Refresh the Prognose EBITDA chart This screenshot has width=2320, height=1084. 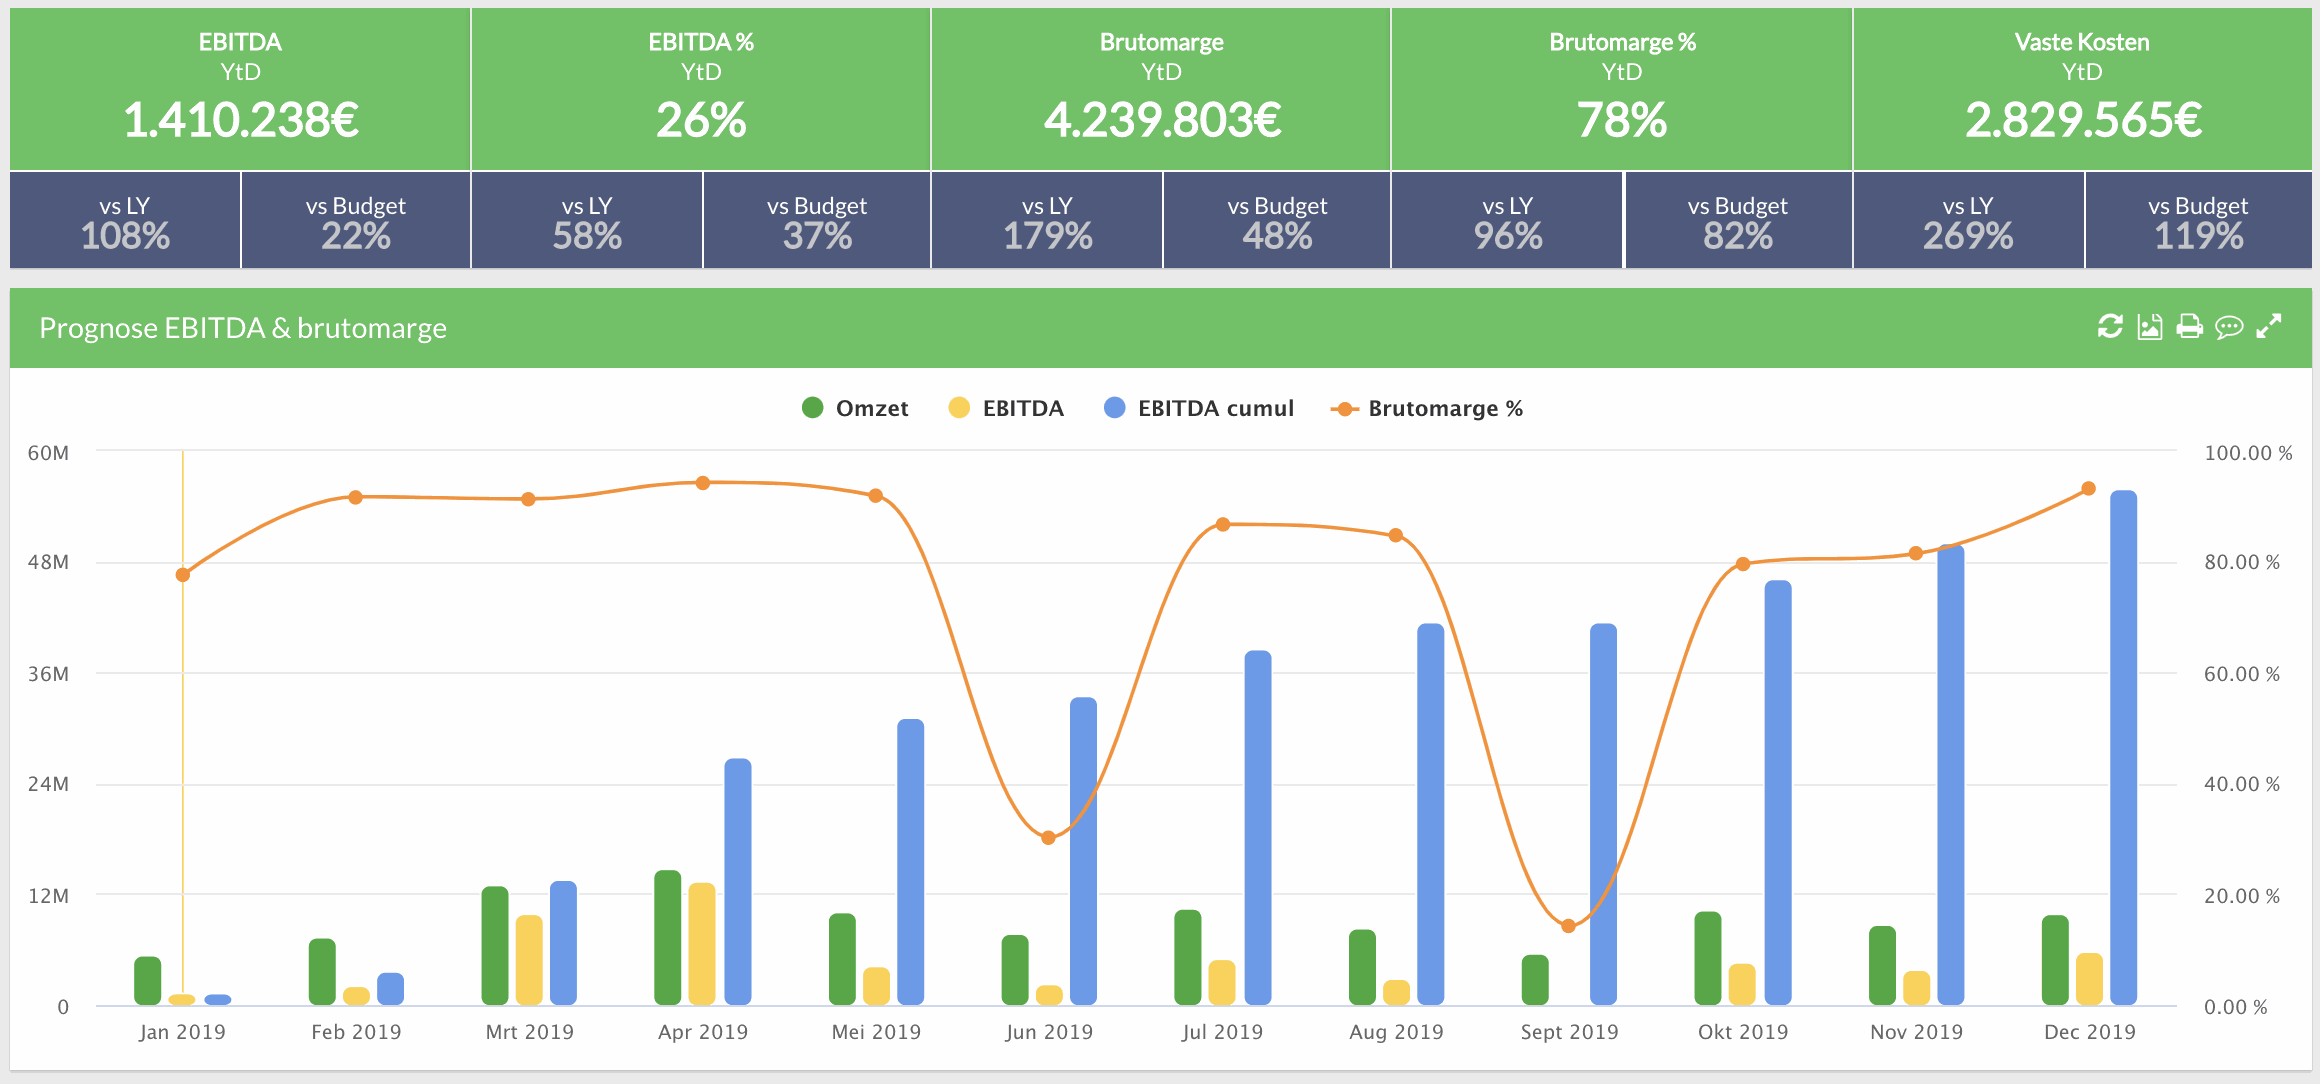coord(2110,328)
